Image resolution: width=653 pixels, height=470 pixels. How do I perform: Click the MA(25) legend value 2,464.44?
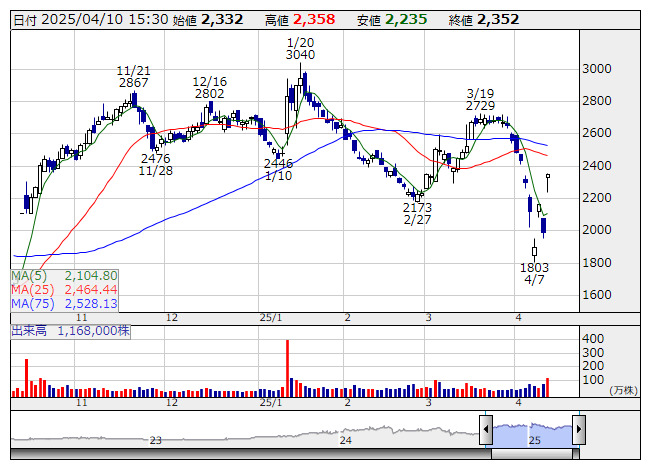tap(91, 289)
